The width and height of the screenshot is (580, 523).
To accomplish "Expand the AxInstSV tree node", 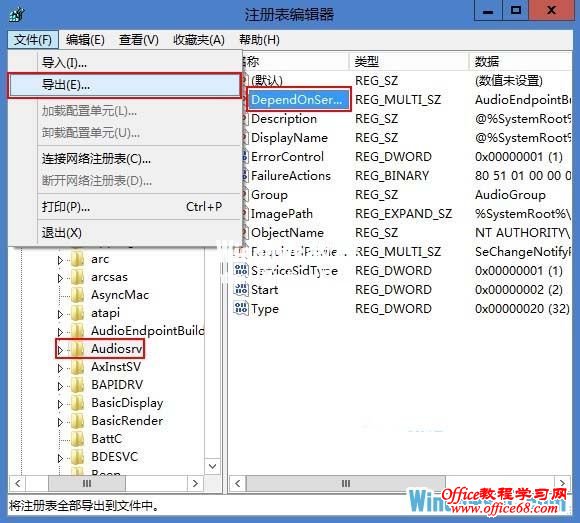I will click(60, 368).
